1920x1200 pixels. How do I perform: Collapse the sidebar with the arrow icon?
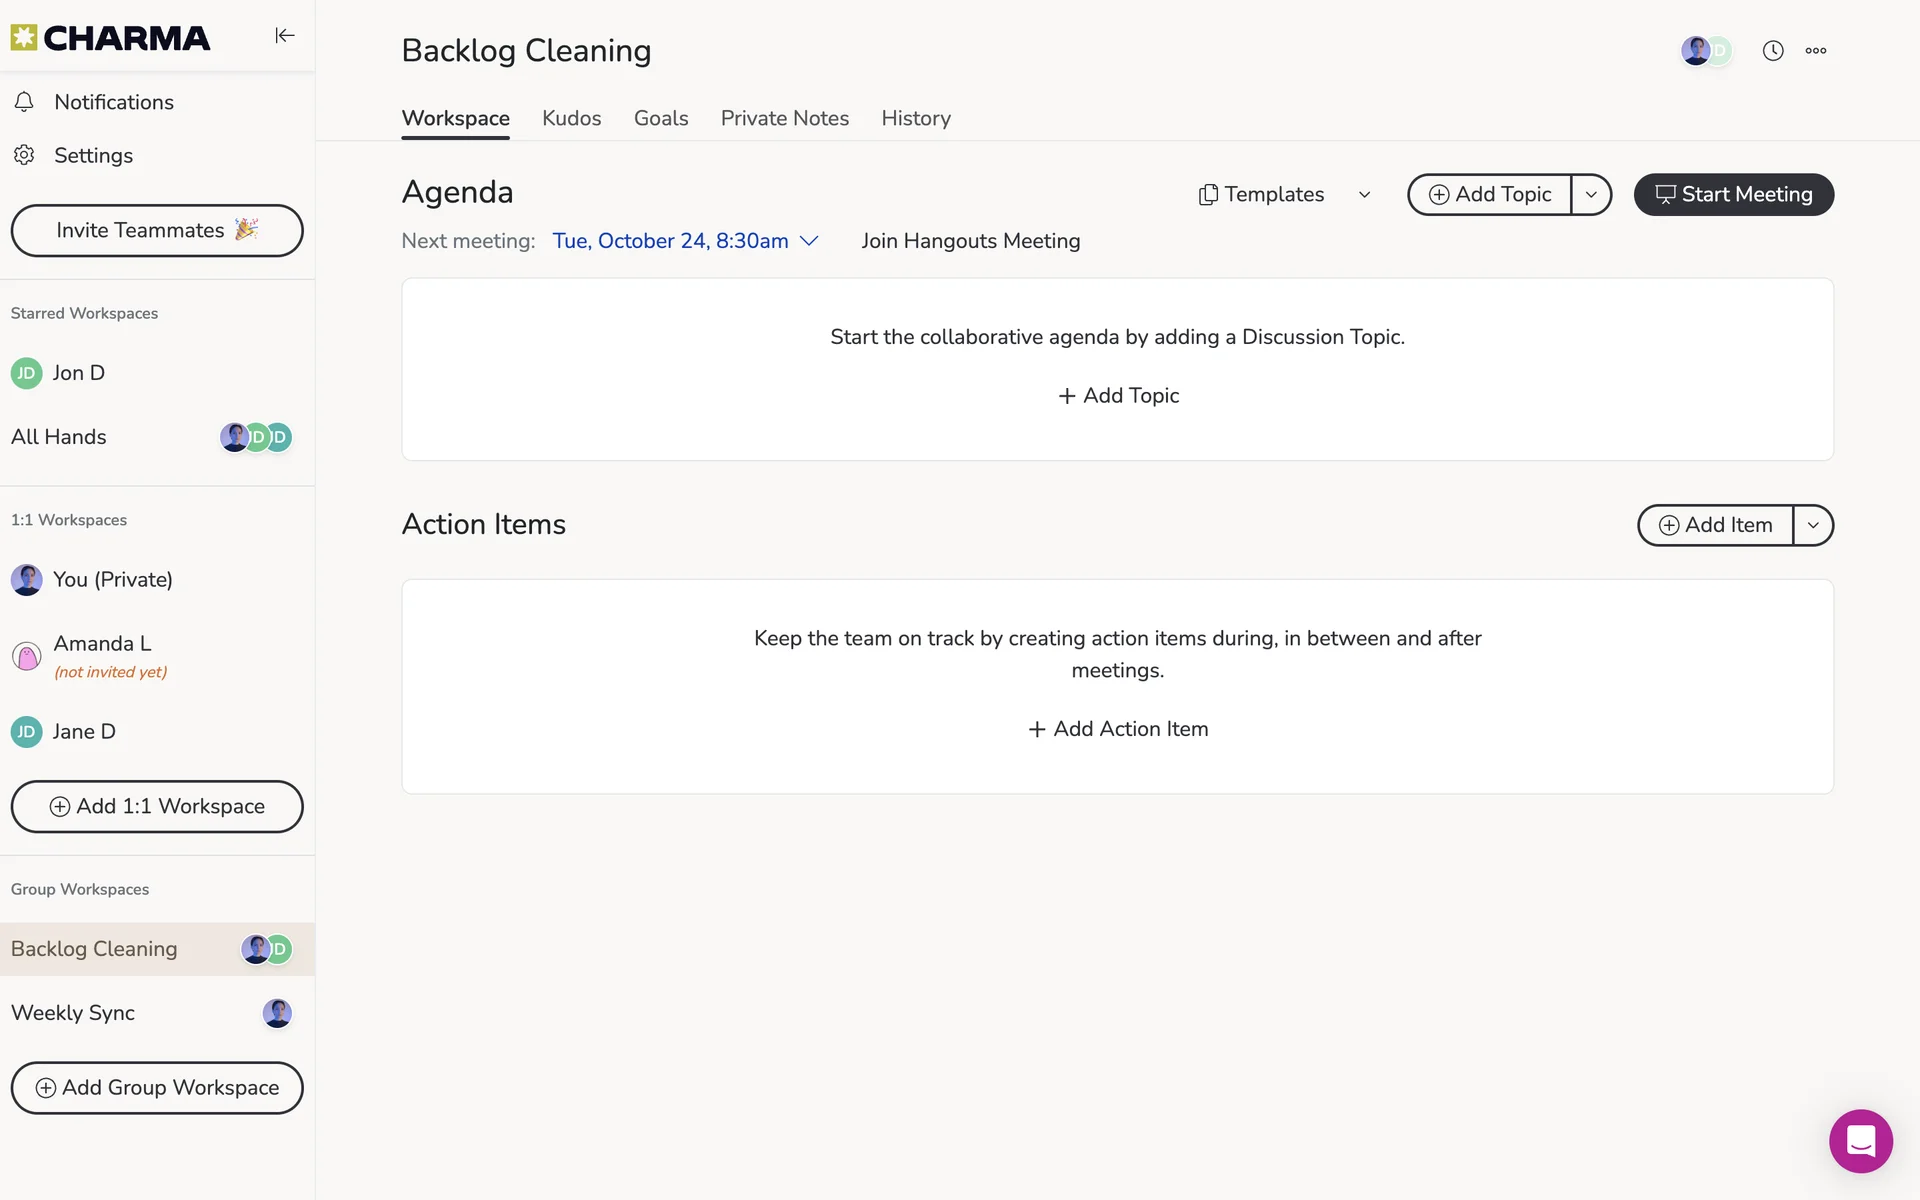click(x=285, y=36)
